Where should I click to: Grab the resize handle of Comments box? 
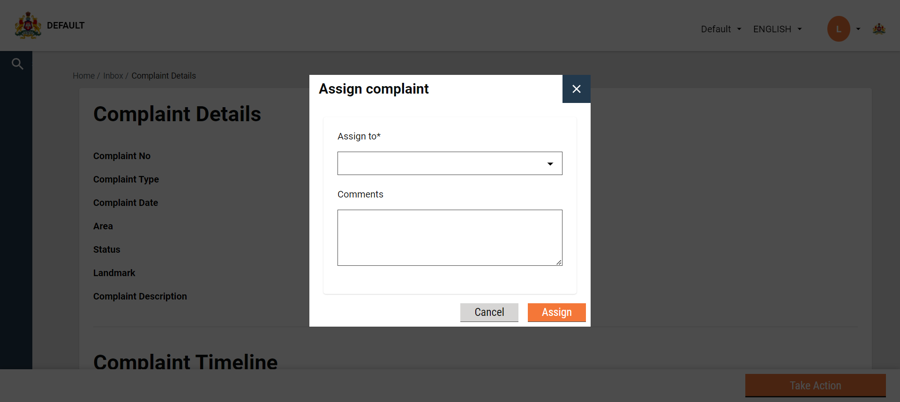pos(558,262)
